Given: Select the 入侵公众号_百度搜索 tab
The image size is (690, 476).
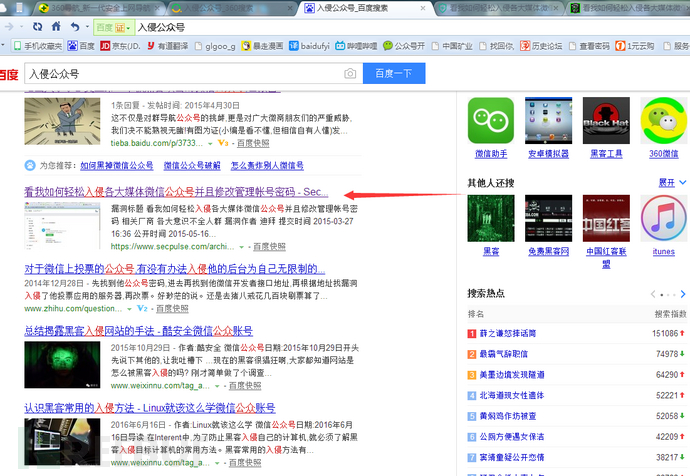Looking at the screenshot, I should (x=365, y=8).
